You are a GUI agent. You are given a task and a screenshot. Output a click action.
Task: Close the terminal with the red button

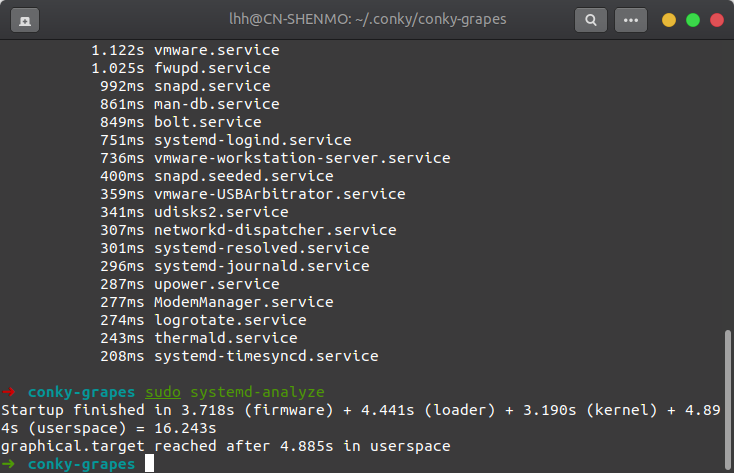point(717,20)
